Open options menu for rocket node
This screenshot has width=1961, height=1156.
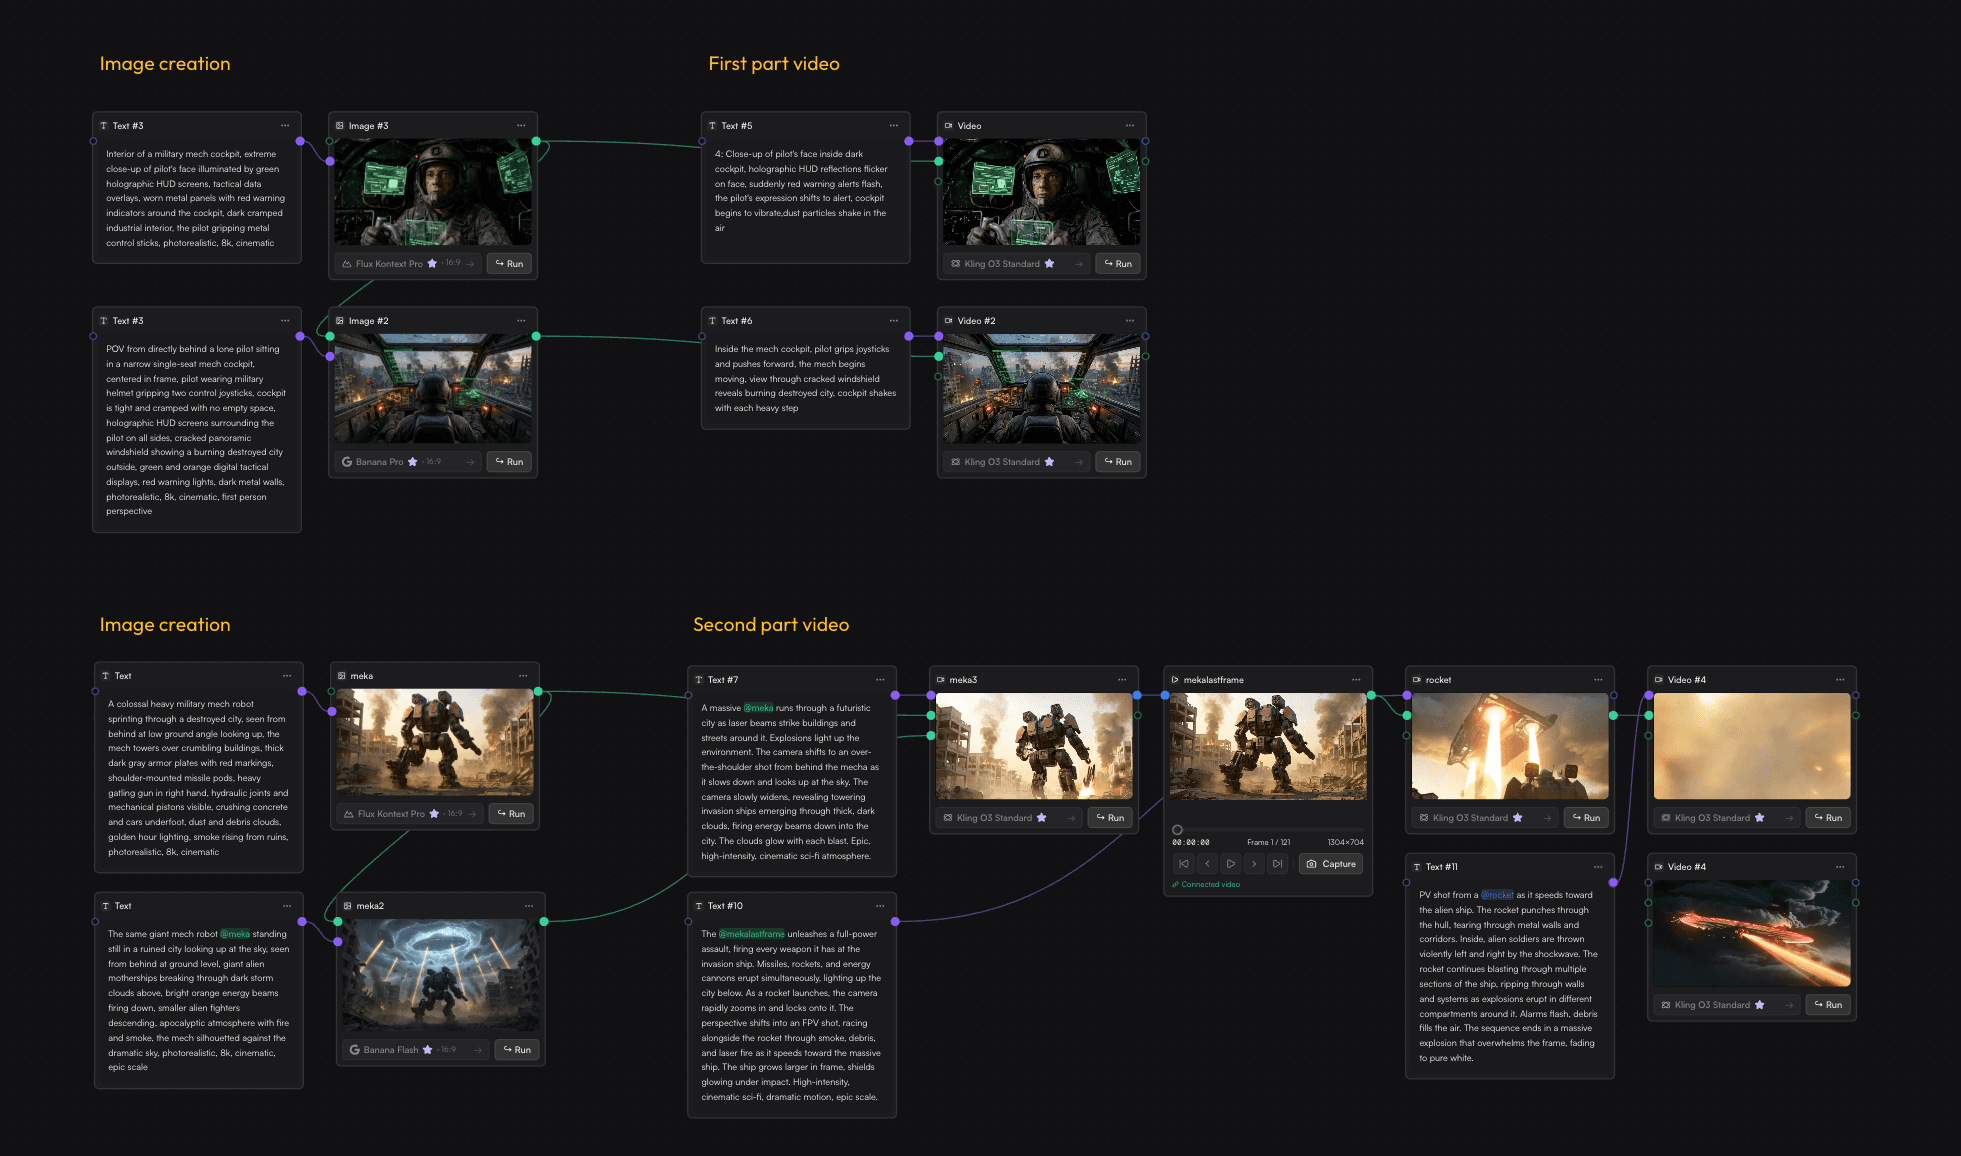click(1598, 680)
